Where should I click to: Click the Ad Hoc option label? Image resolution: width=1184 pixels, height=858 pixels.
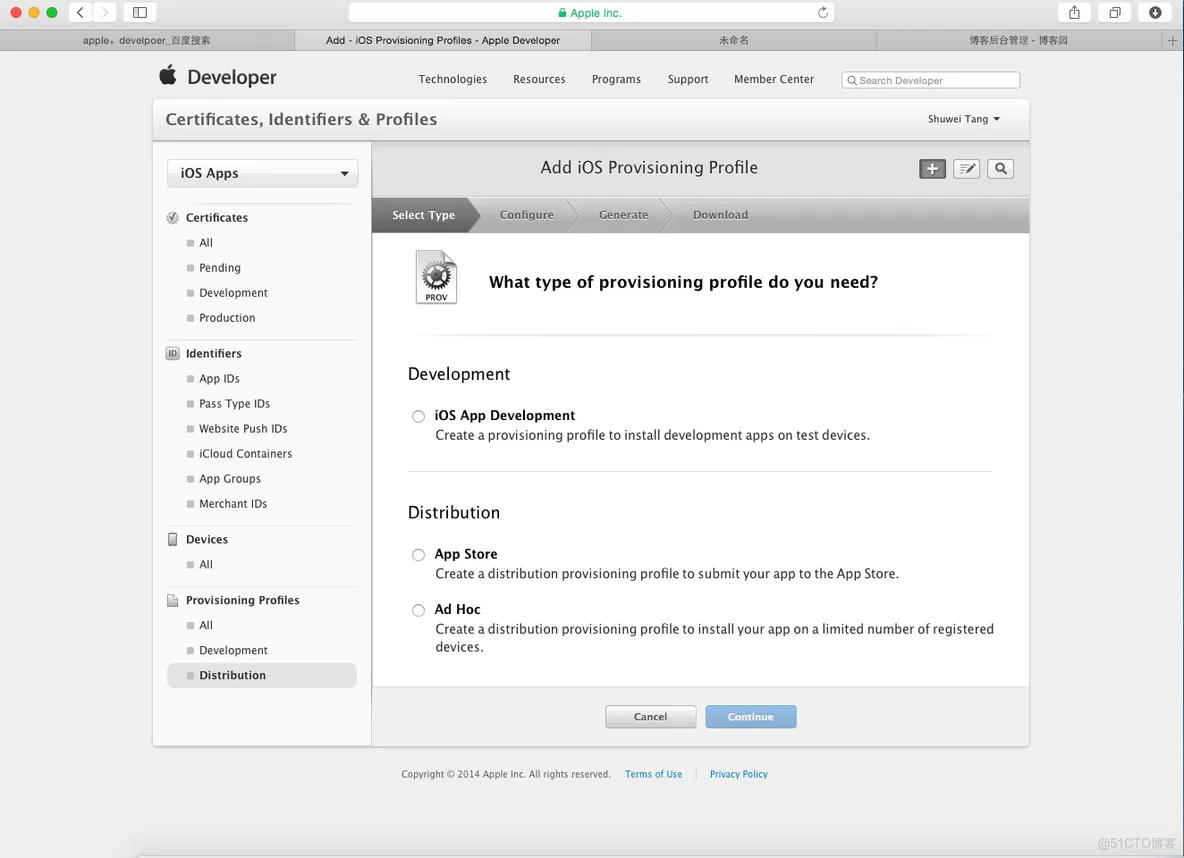(x=458, y=610)
